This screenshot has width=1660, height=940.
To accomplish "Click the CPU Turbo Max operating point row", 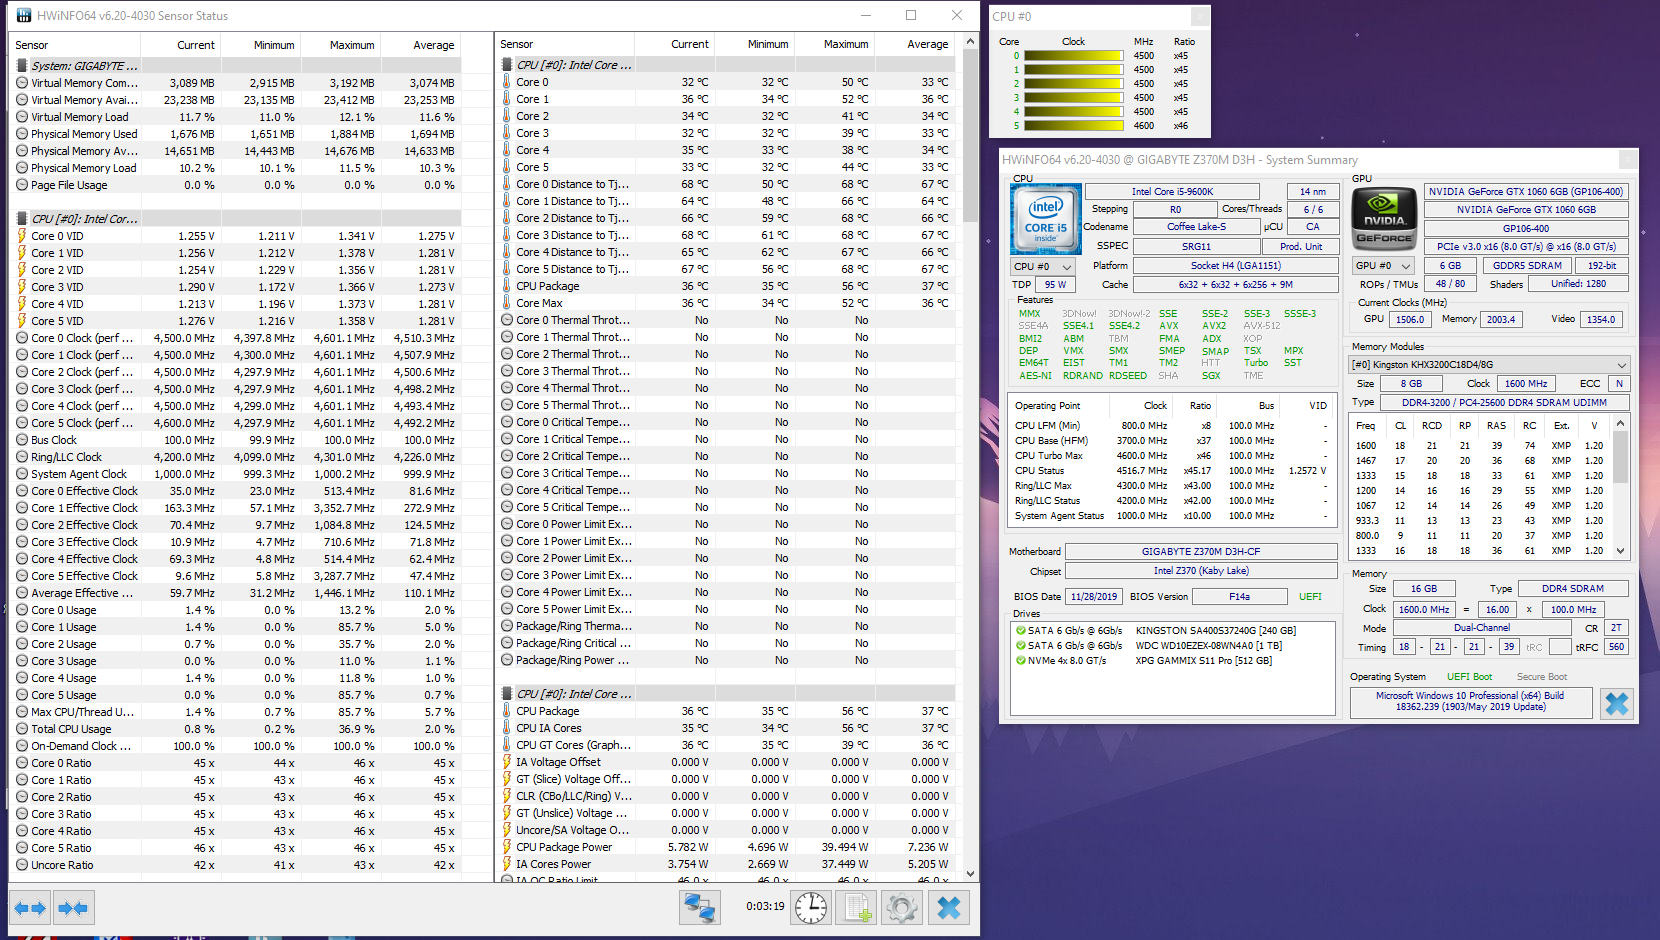I will pos(1171,456).
